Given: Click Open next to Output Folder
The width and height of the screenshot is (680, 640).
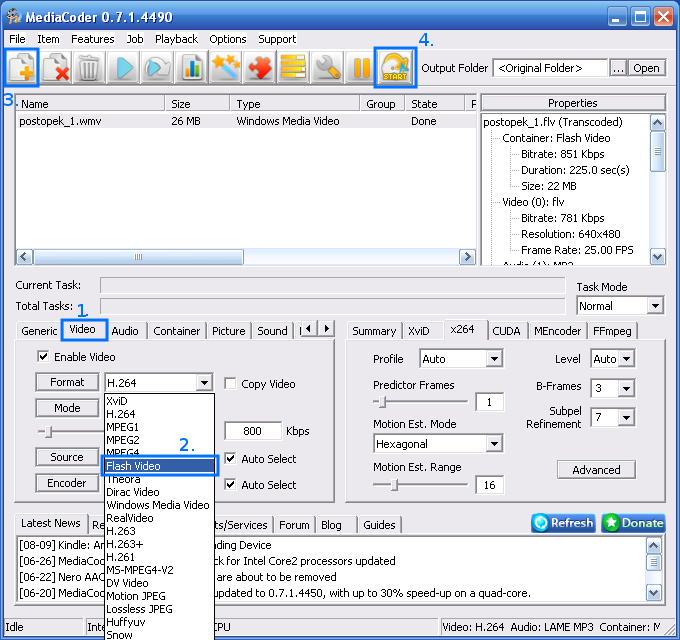Looking at the screenshot, I should click(646, 68).
